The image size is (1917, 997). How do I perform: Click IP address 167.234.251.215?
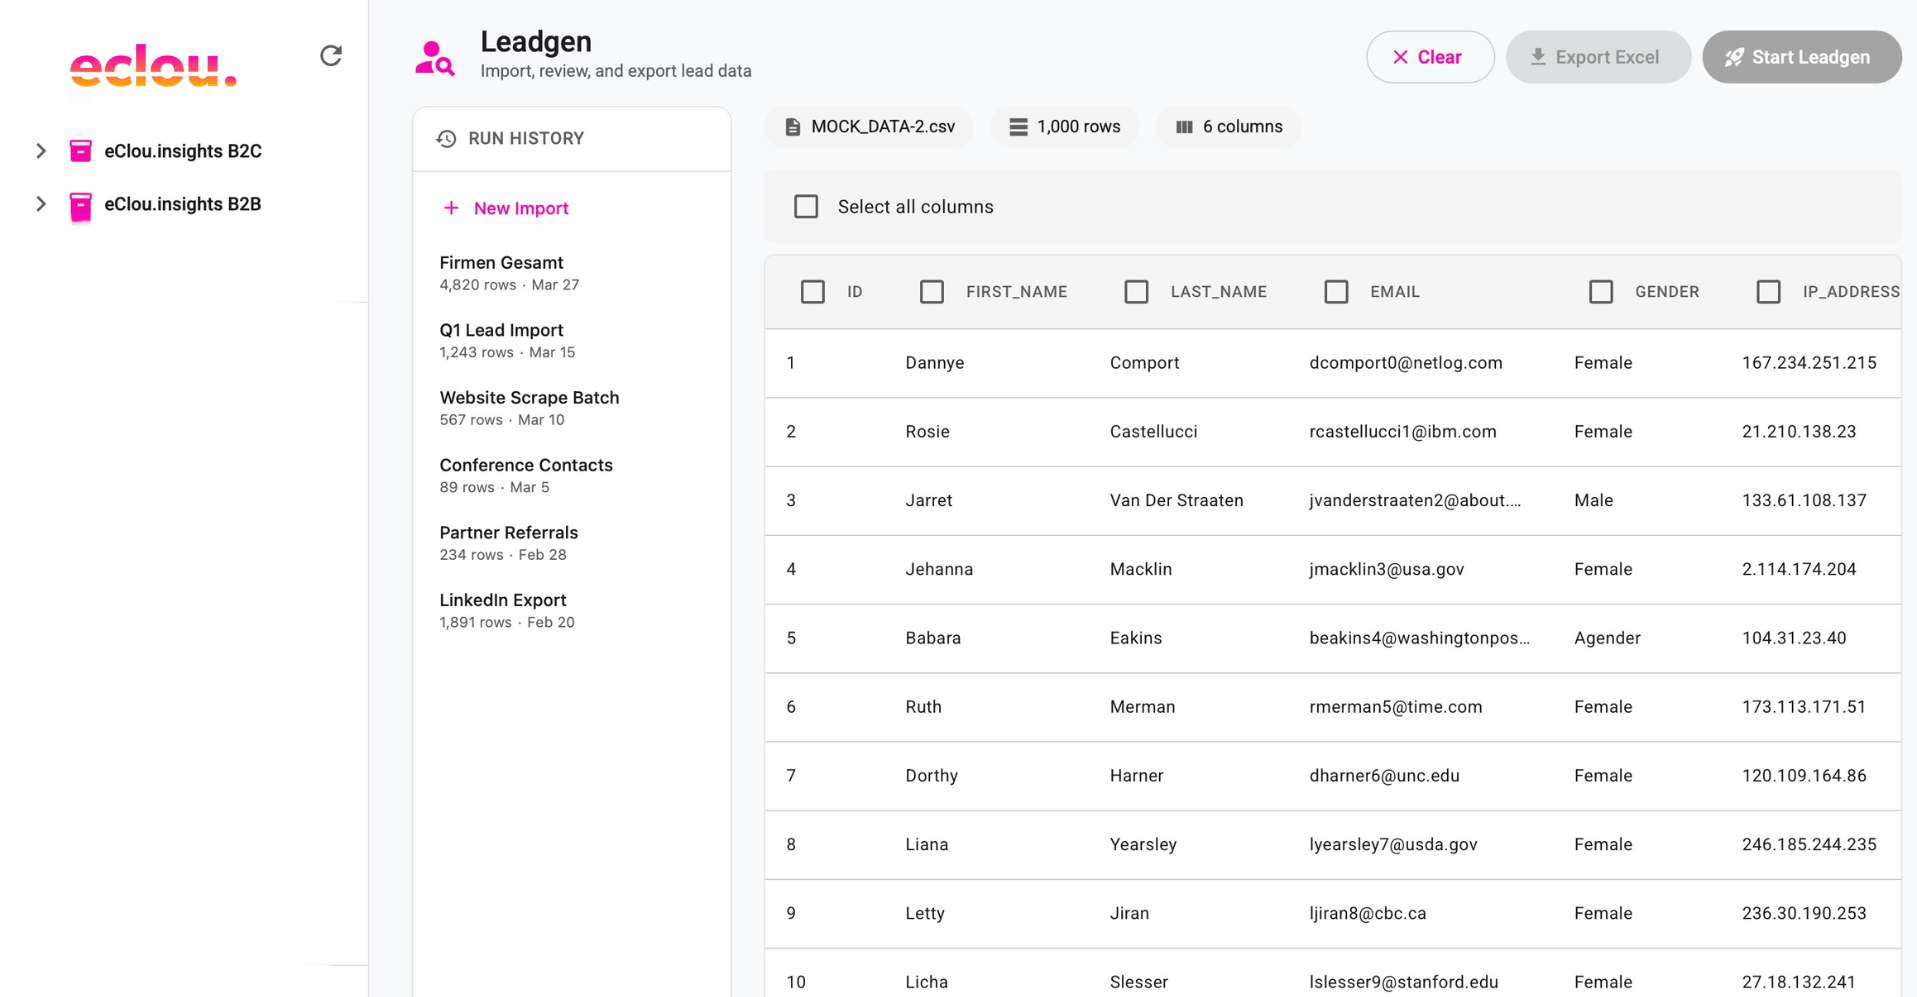coord(1809,363)
